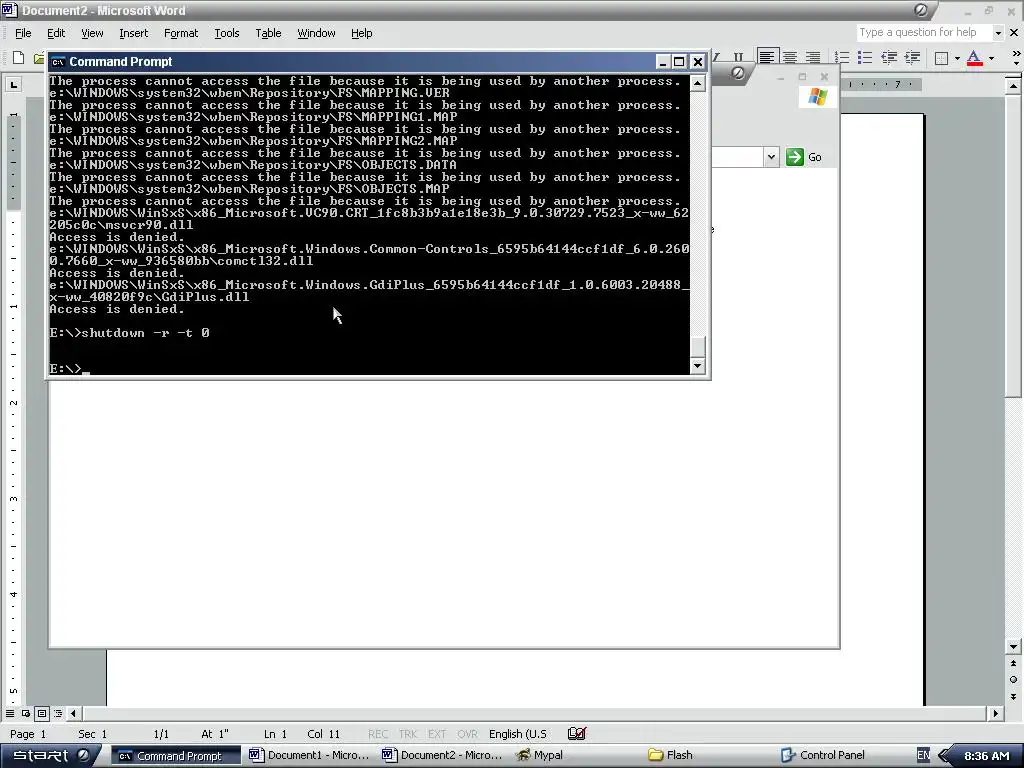Close the Word document with X button
Screen dimensions: 1024x768
coord(1014,33)
